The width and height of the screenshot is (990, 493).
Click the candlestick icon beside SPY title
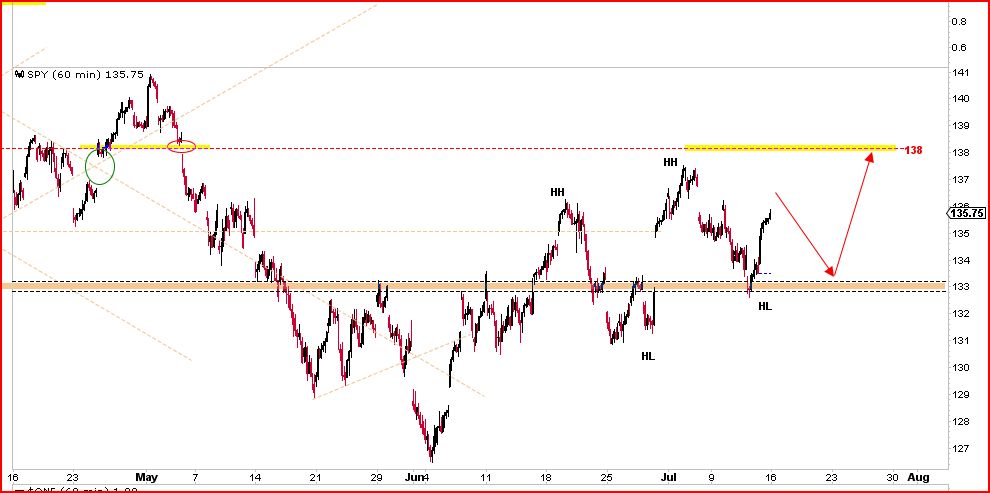(x=19, y=74)
